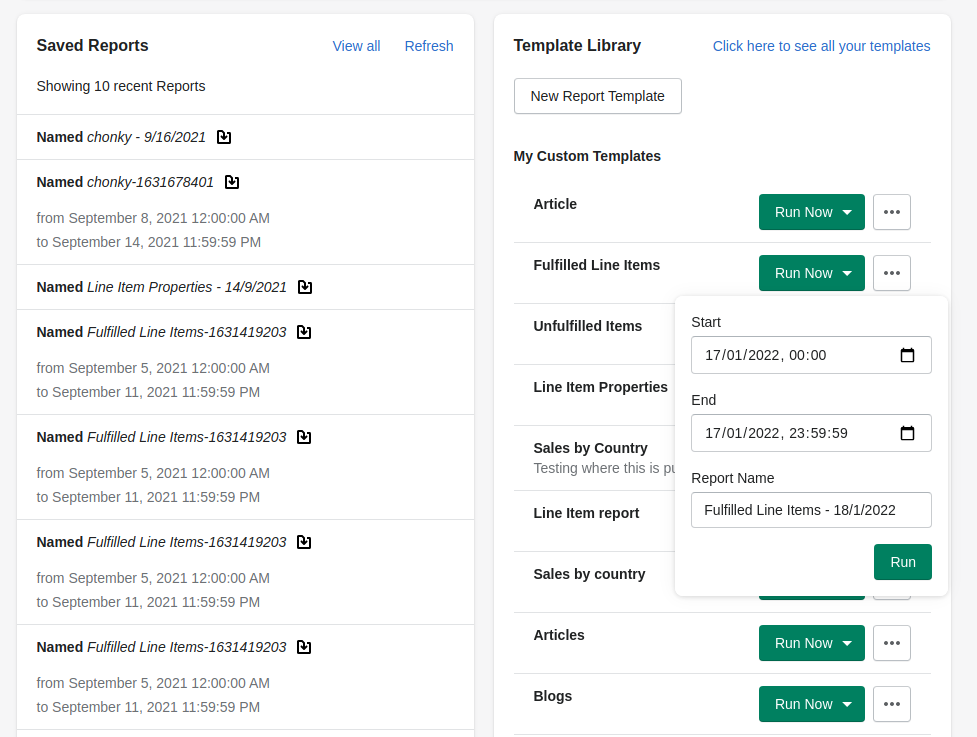Image resolution: width=977 pixels, height=737 pixels.
Task: Open the options menu for the Blogs template
Action: tap(891, 704)
